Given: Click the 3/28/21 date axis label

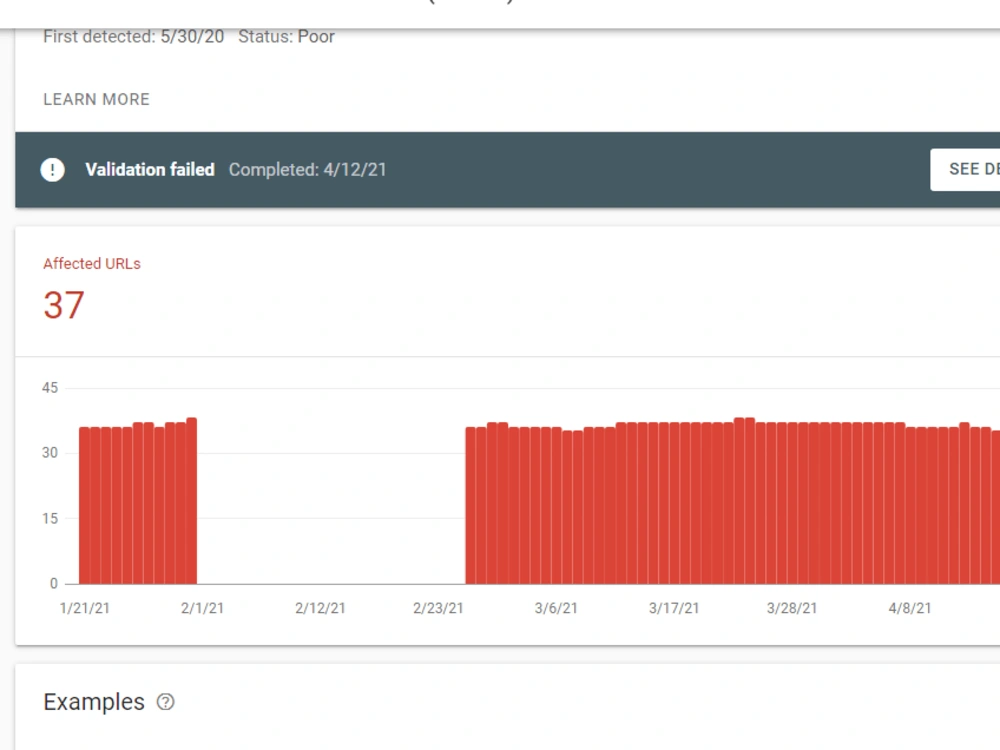Looking at the screenshot, I should (x=791, y=608).
